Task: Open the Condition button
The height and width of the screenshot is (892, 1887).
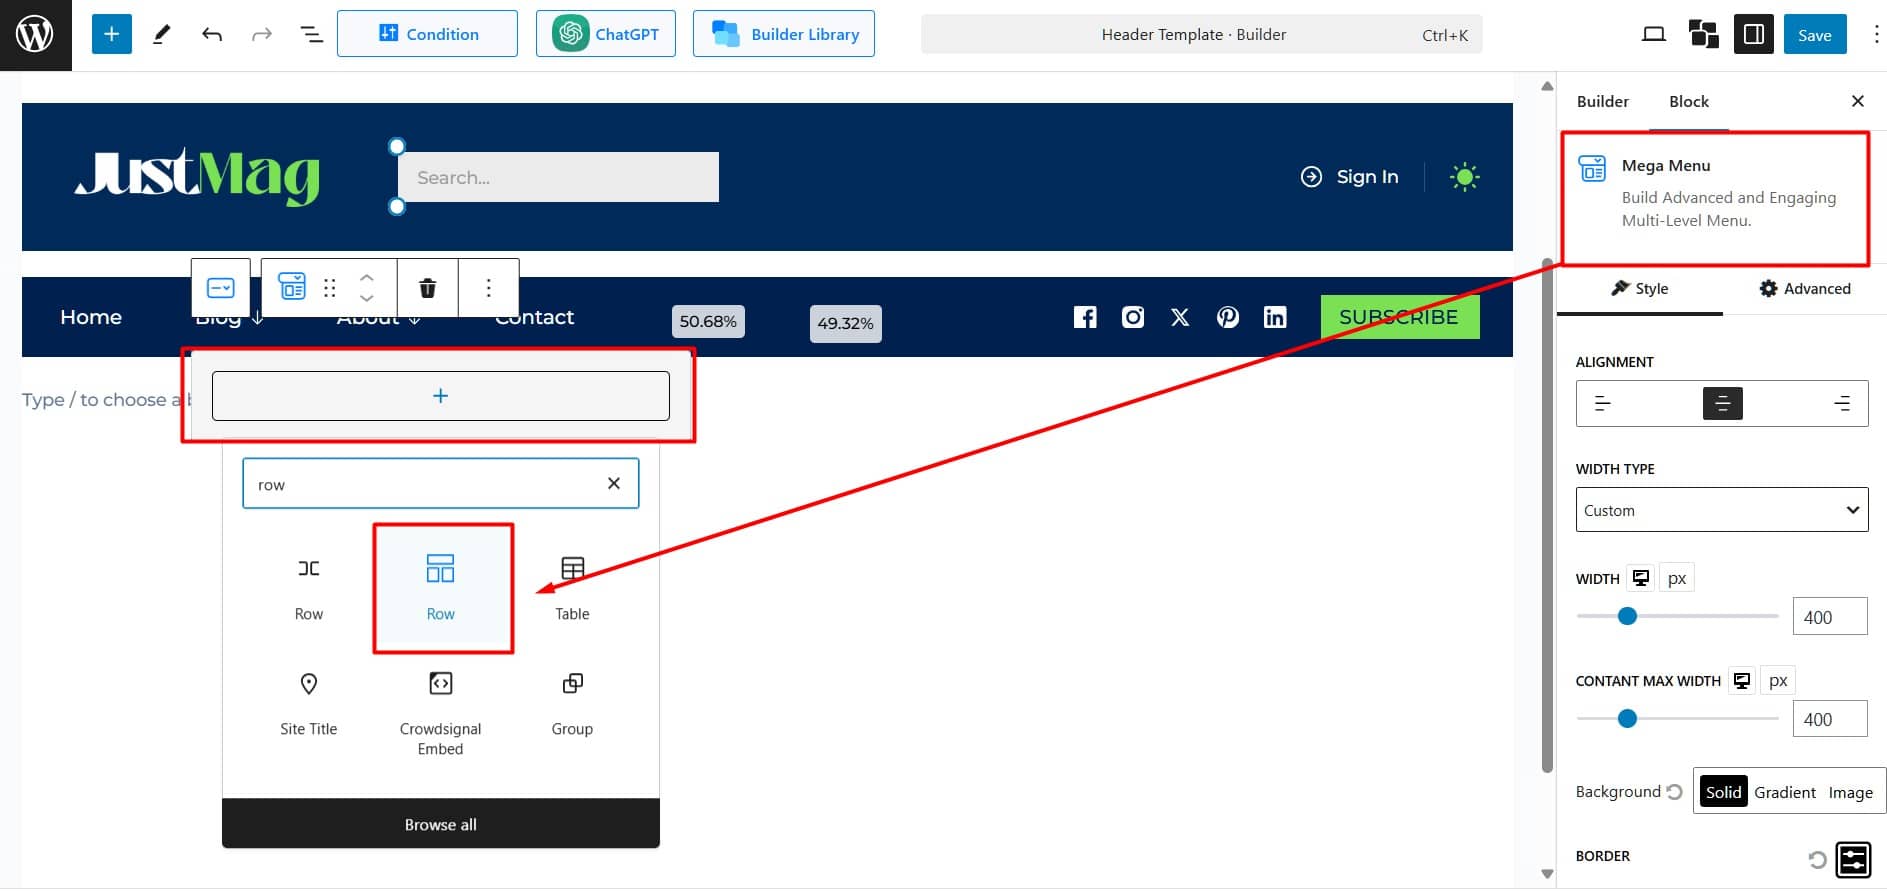Action: (427, 34)
